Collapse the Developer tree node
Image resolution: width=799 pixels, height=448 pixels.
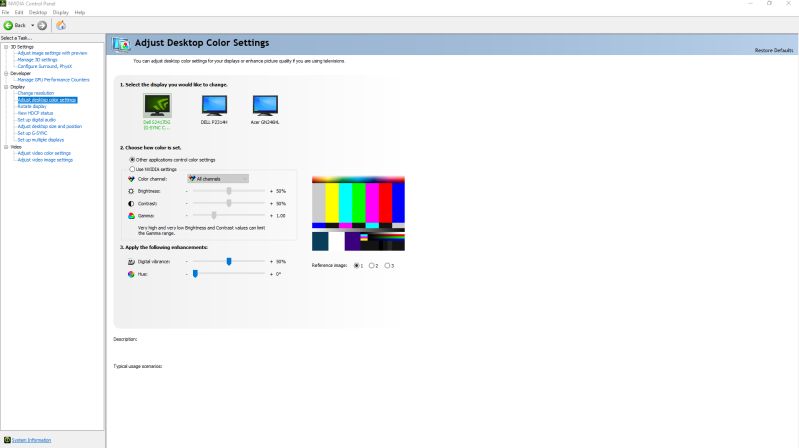pos(6,73)
